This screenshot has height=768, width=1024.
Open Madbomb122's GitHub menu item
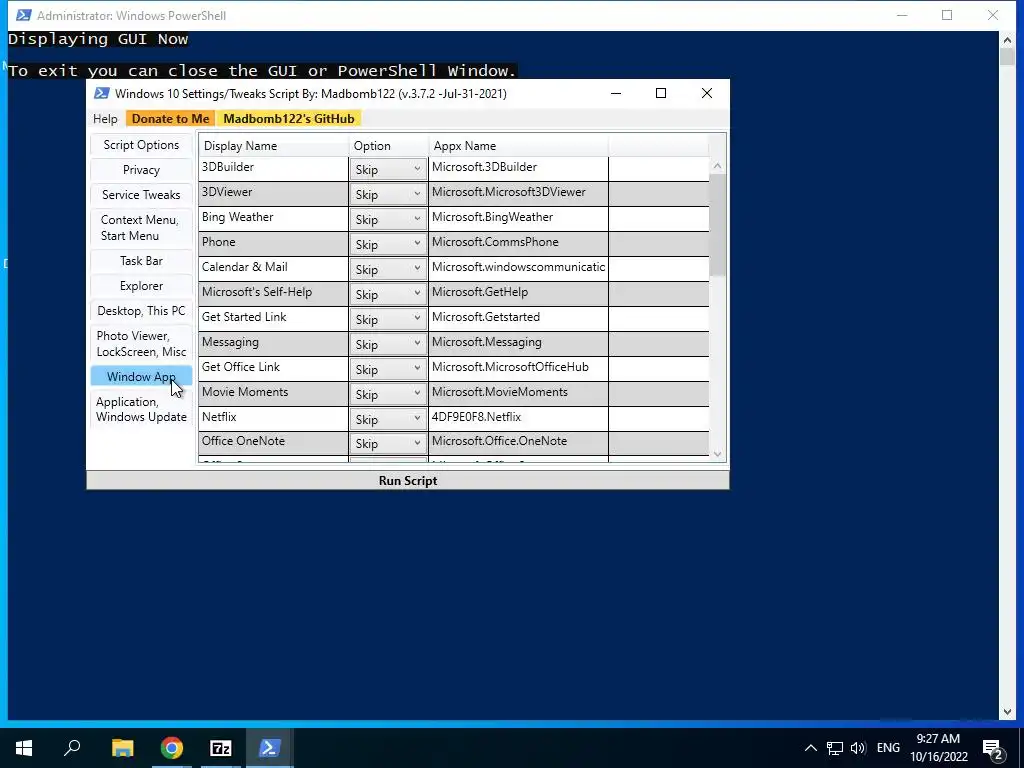289,119
